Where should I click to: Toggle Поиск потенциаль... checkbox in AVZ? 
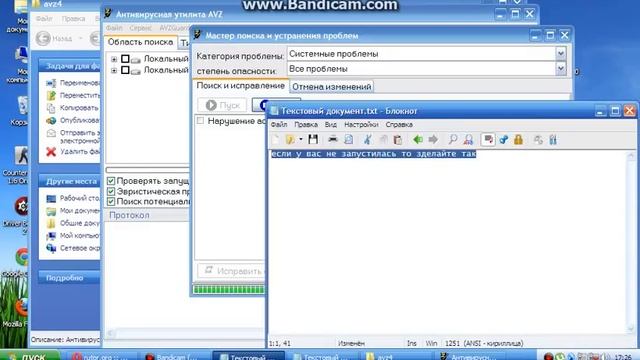click(111, 202)
